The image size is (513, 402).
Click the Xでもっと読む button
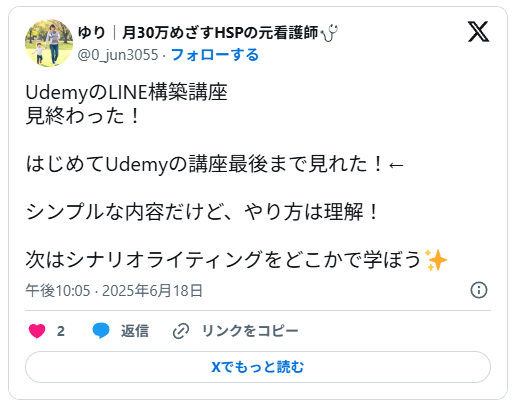(258, 367)
